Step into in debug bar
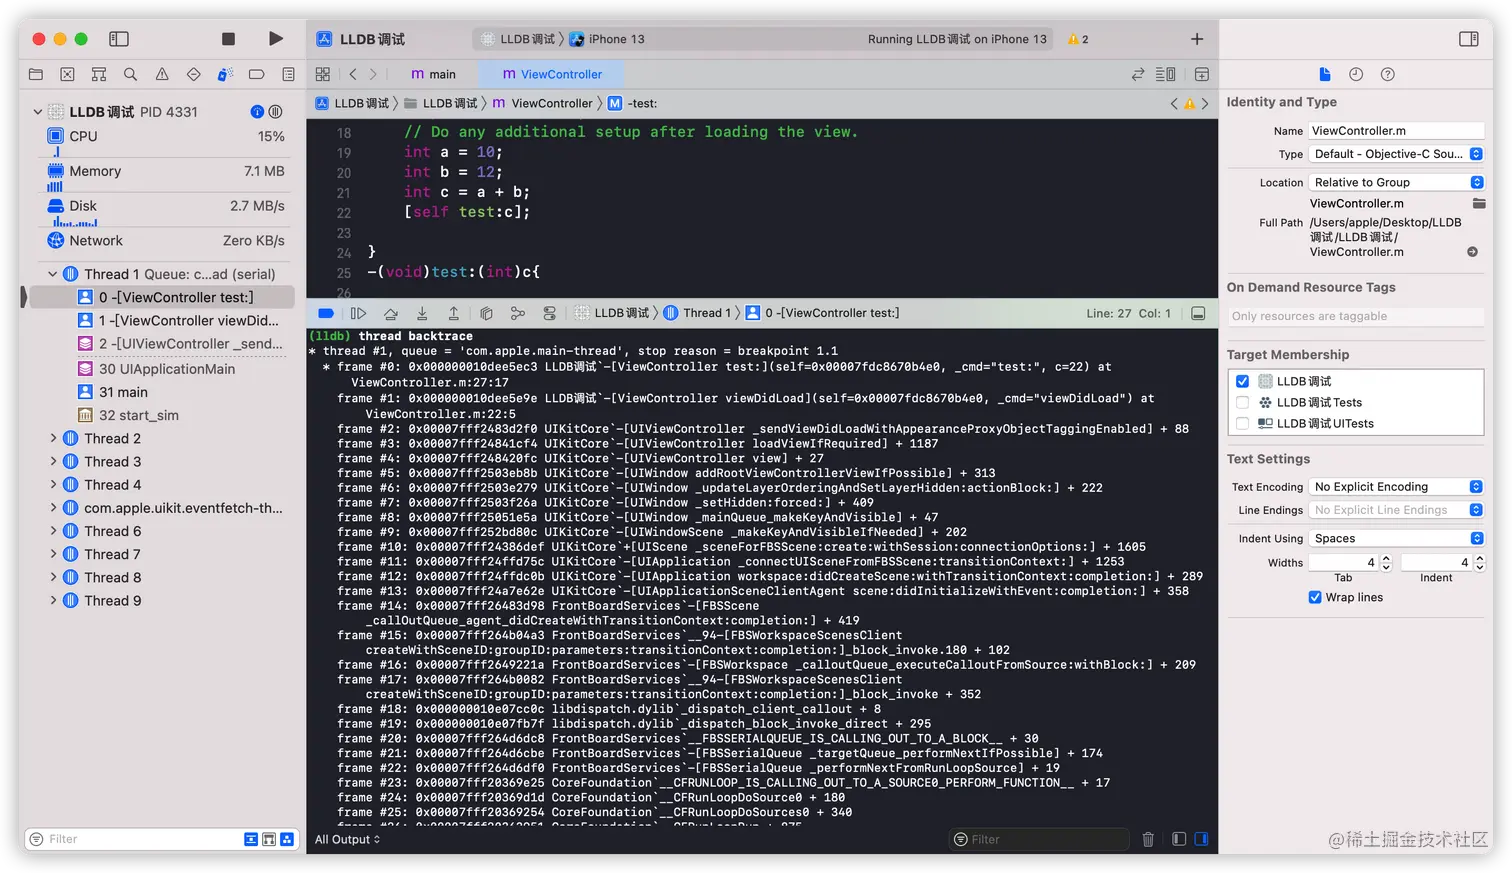 422,313
